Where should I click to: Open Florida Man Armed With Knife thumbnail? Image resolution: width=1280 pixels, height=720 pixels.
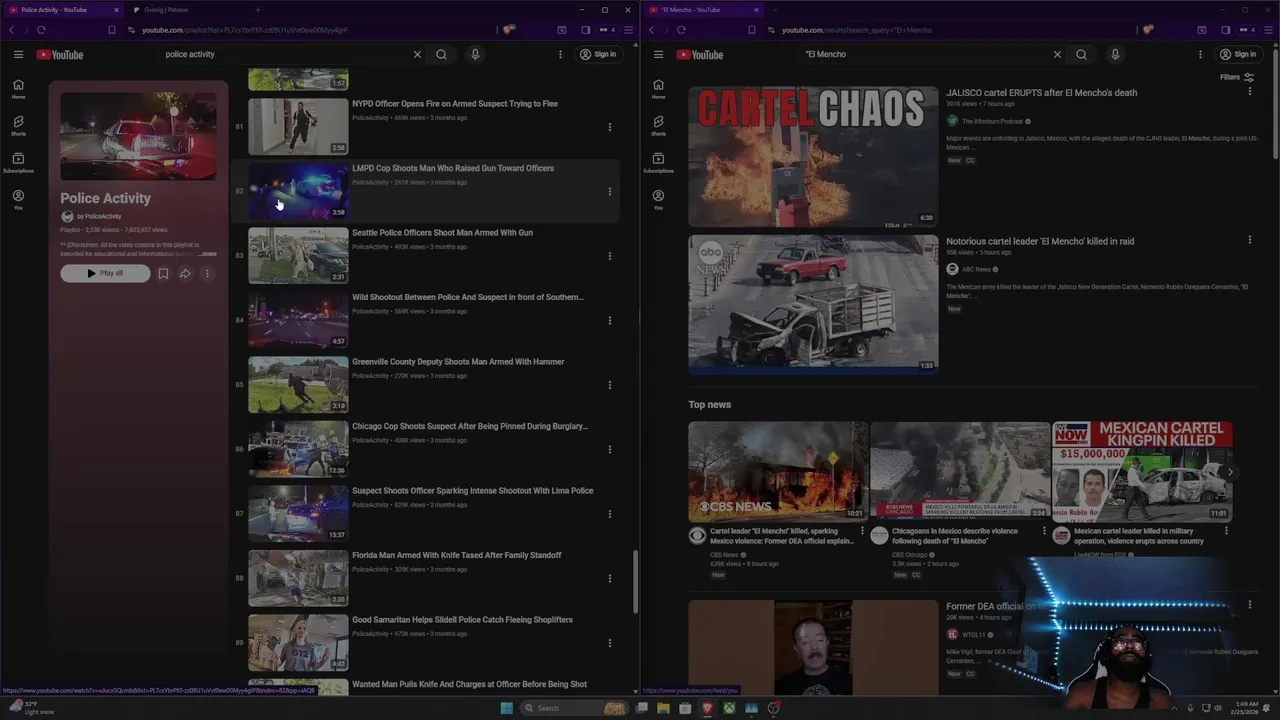tap(298, 578)
